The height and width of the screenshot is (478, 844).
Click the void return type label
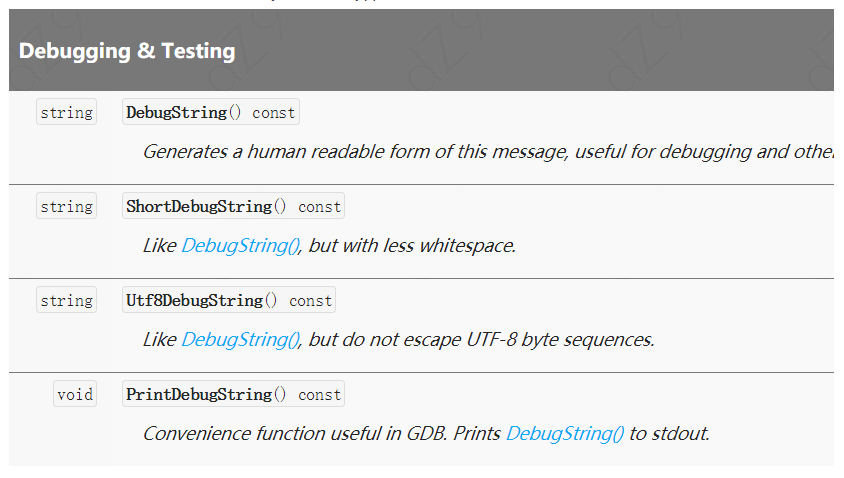pos(75,394)
